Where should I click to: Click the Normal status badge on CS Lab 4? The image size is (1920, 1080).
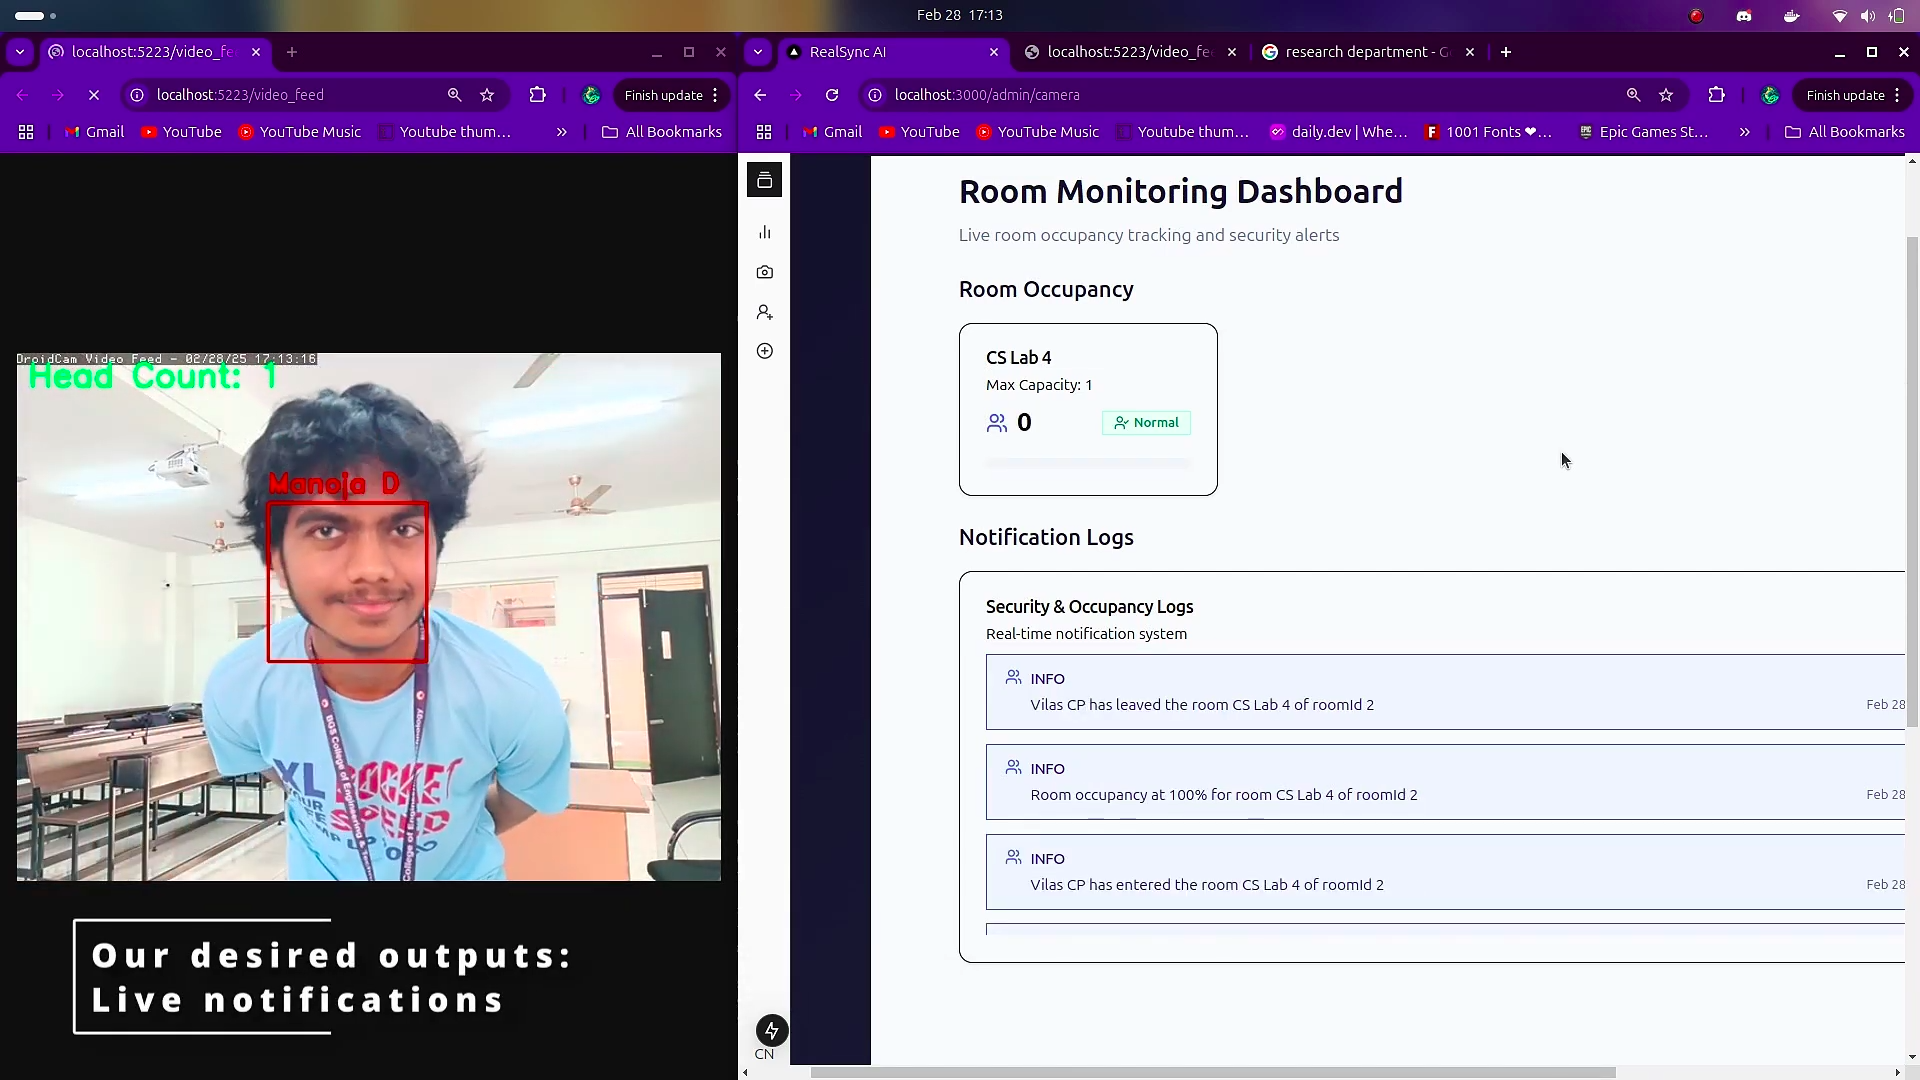point(1146,422)
